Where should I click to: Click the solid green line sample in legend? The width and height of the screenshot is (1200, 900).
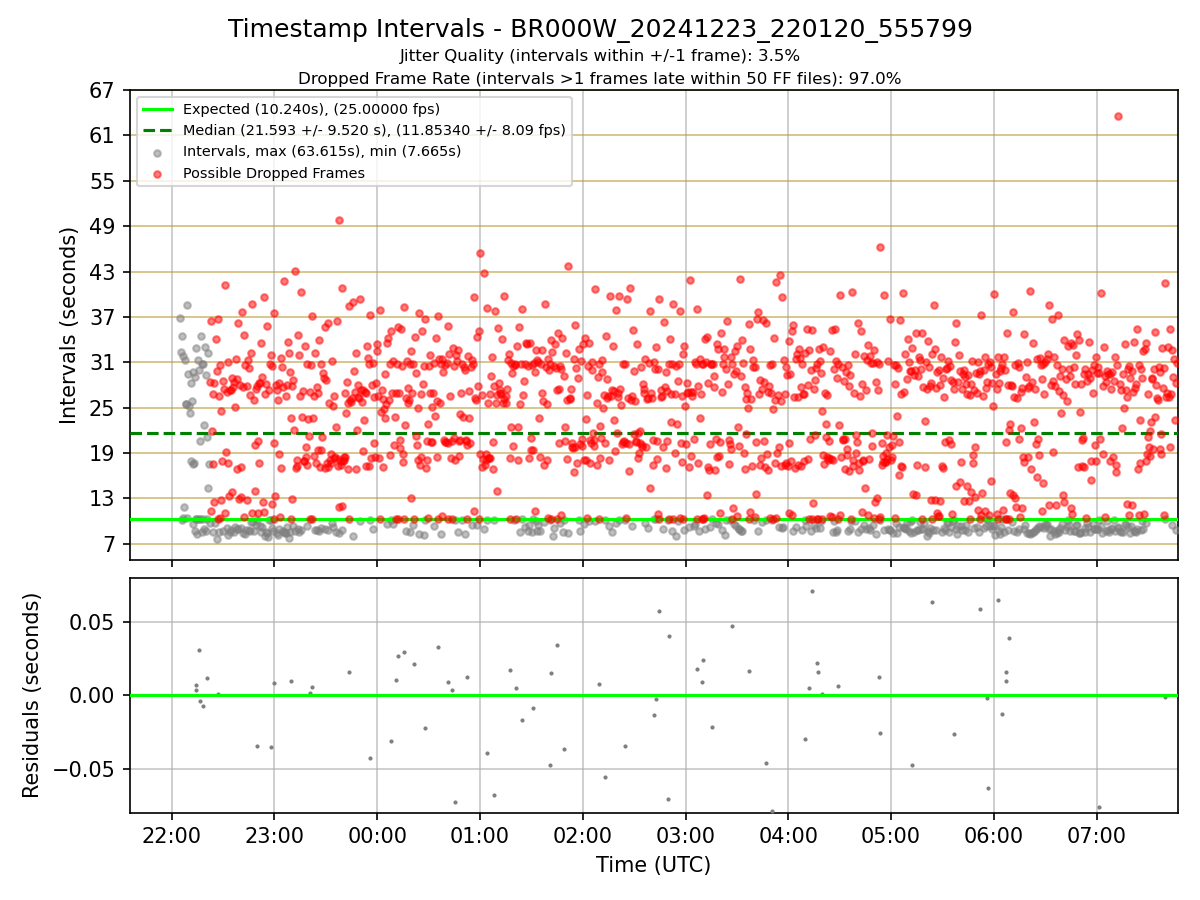point(158,109)
